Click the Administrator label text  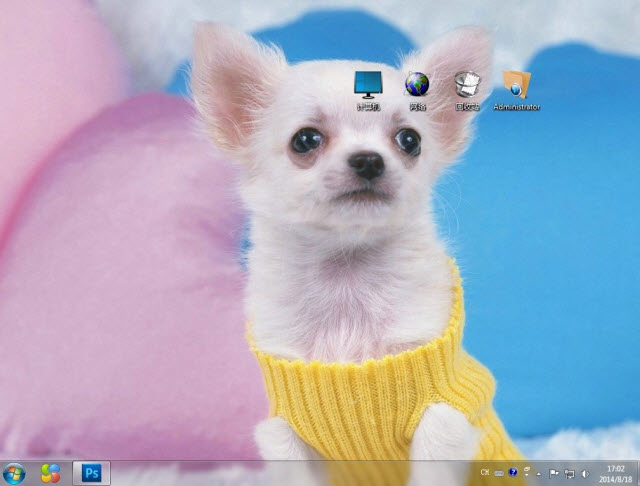pos(517,107)
